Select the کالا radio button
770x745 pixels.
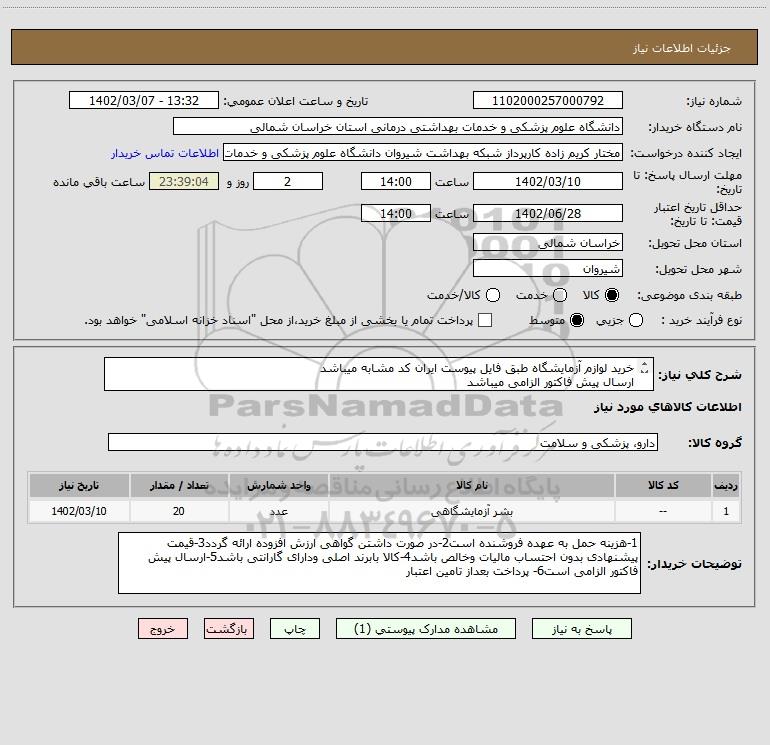tap(612, 295)
